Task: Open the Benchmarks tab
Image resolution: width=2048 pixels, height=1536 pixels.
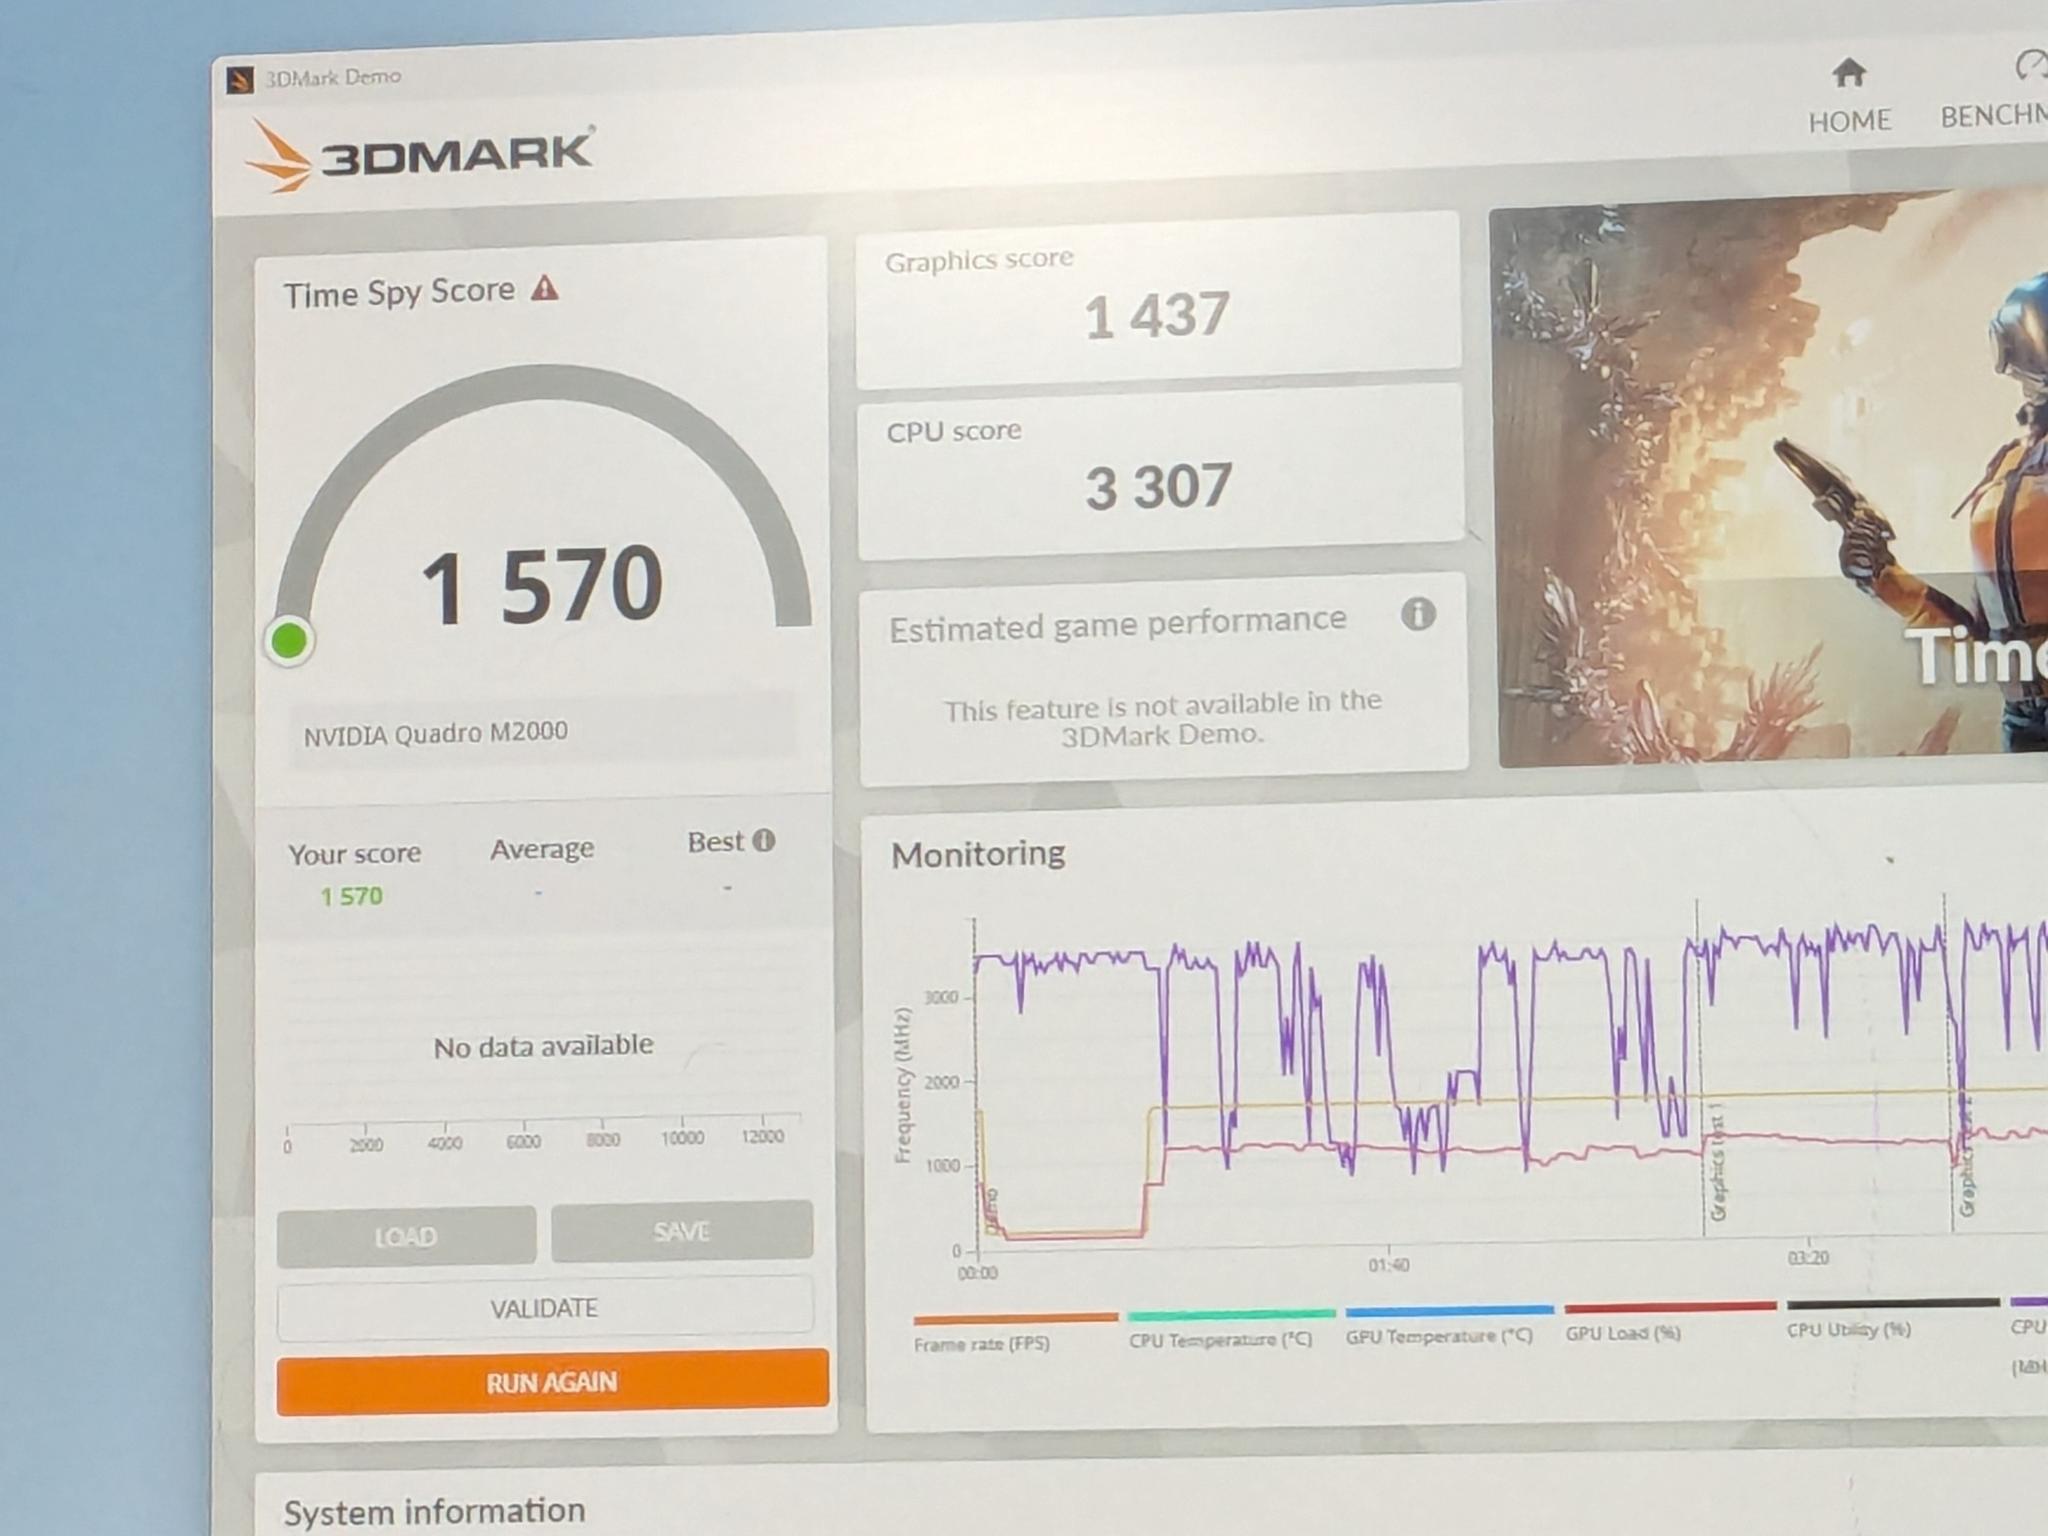Action: [x=1993, y=94]
